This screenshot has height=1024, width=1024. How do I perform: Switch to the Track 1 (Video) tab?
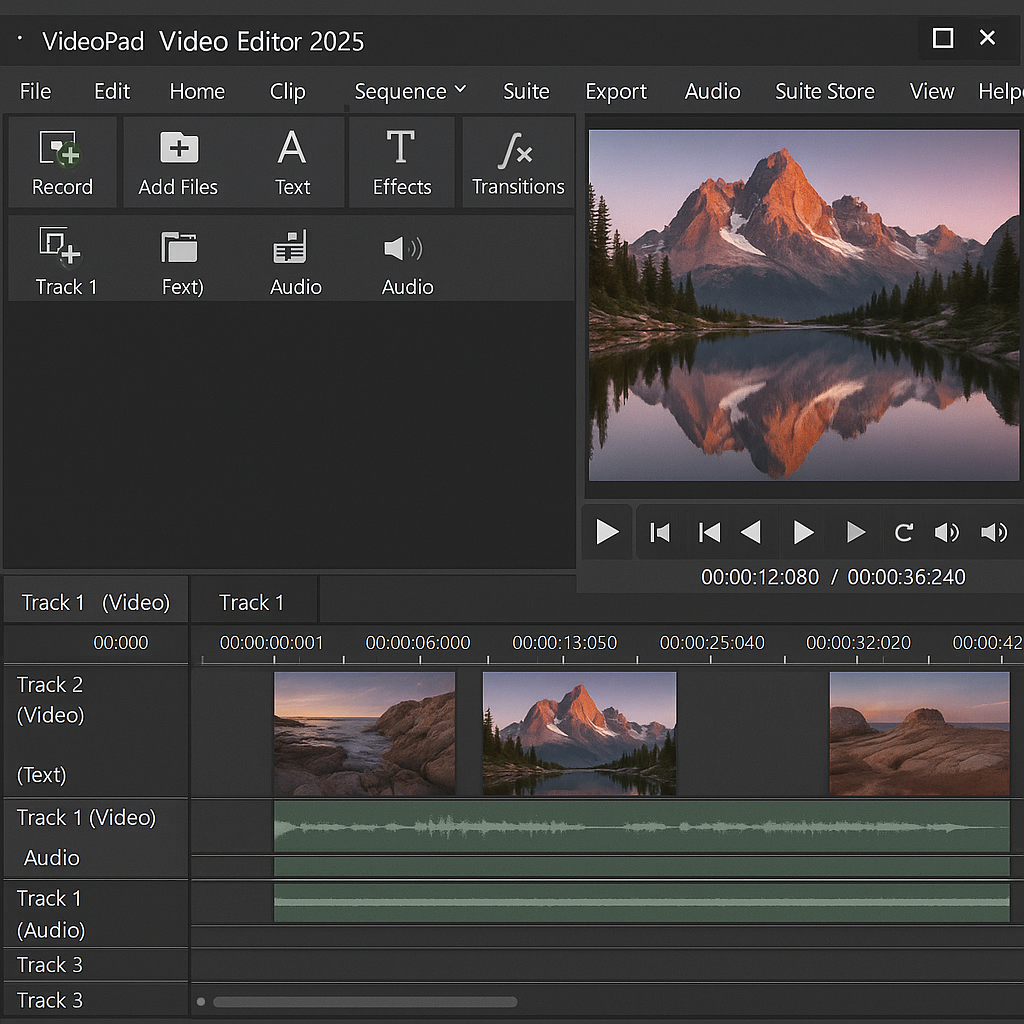tap(96, 602)
